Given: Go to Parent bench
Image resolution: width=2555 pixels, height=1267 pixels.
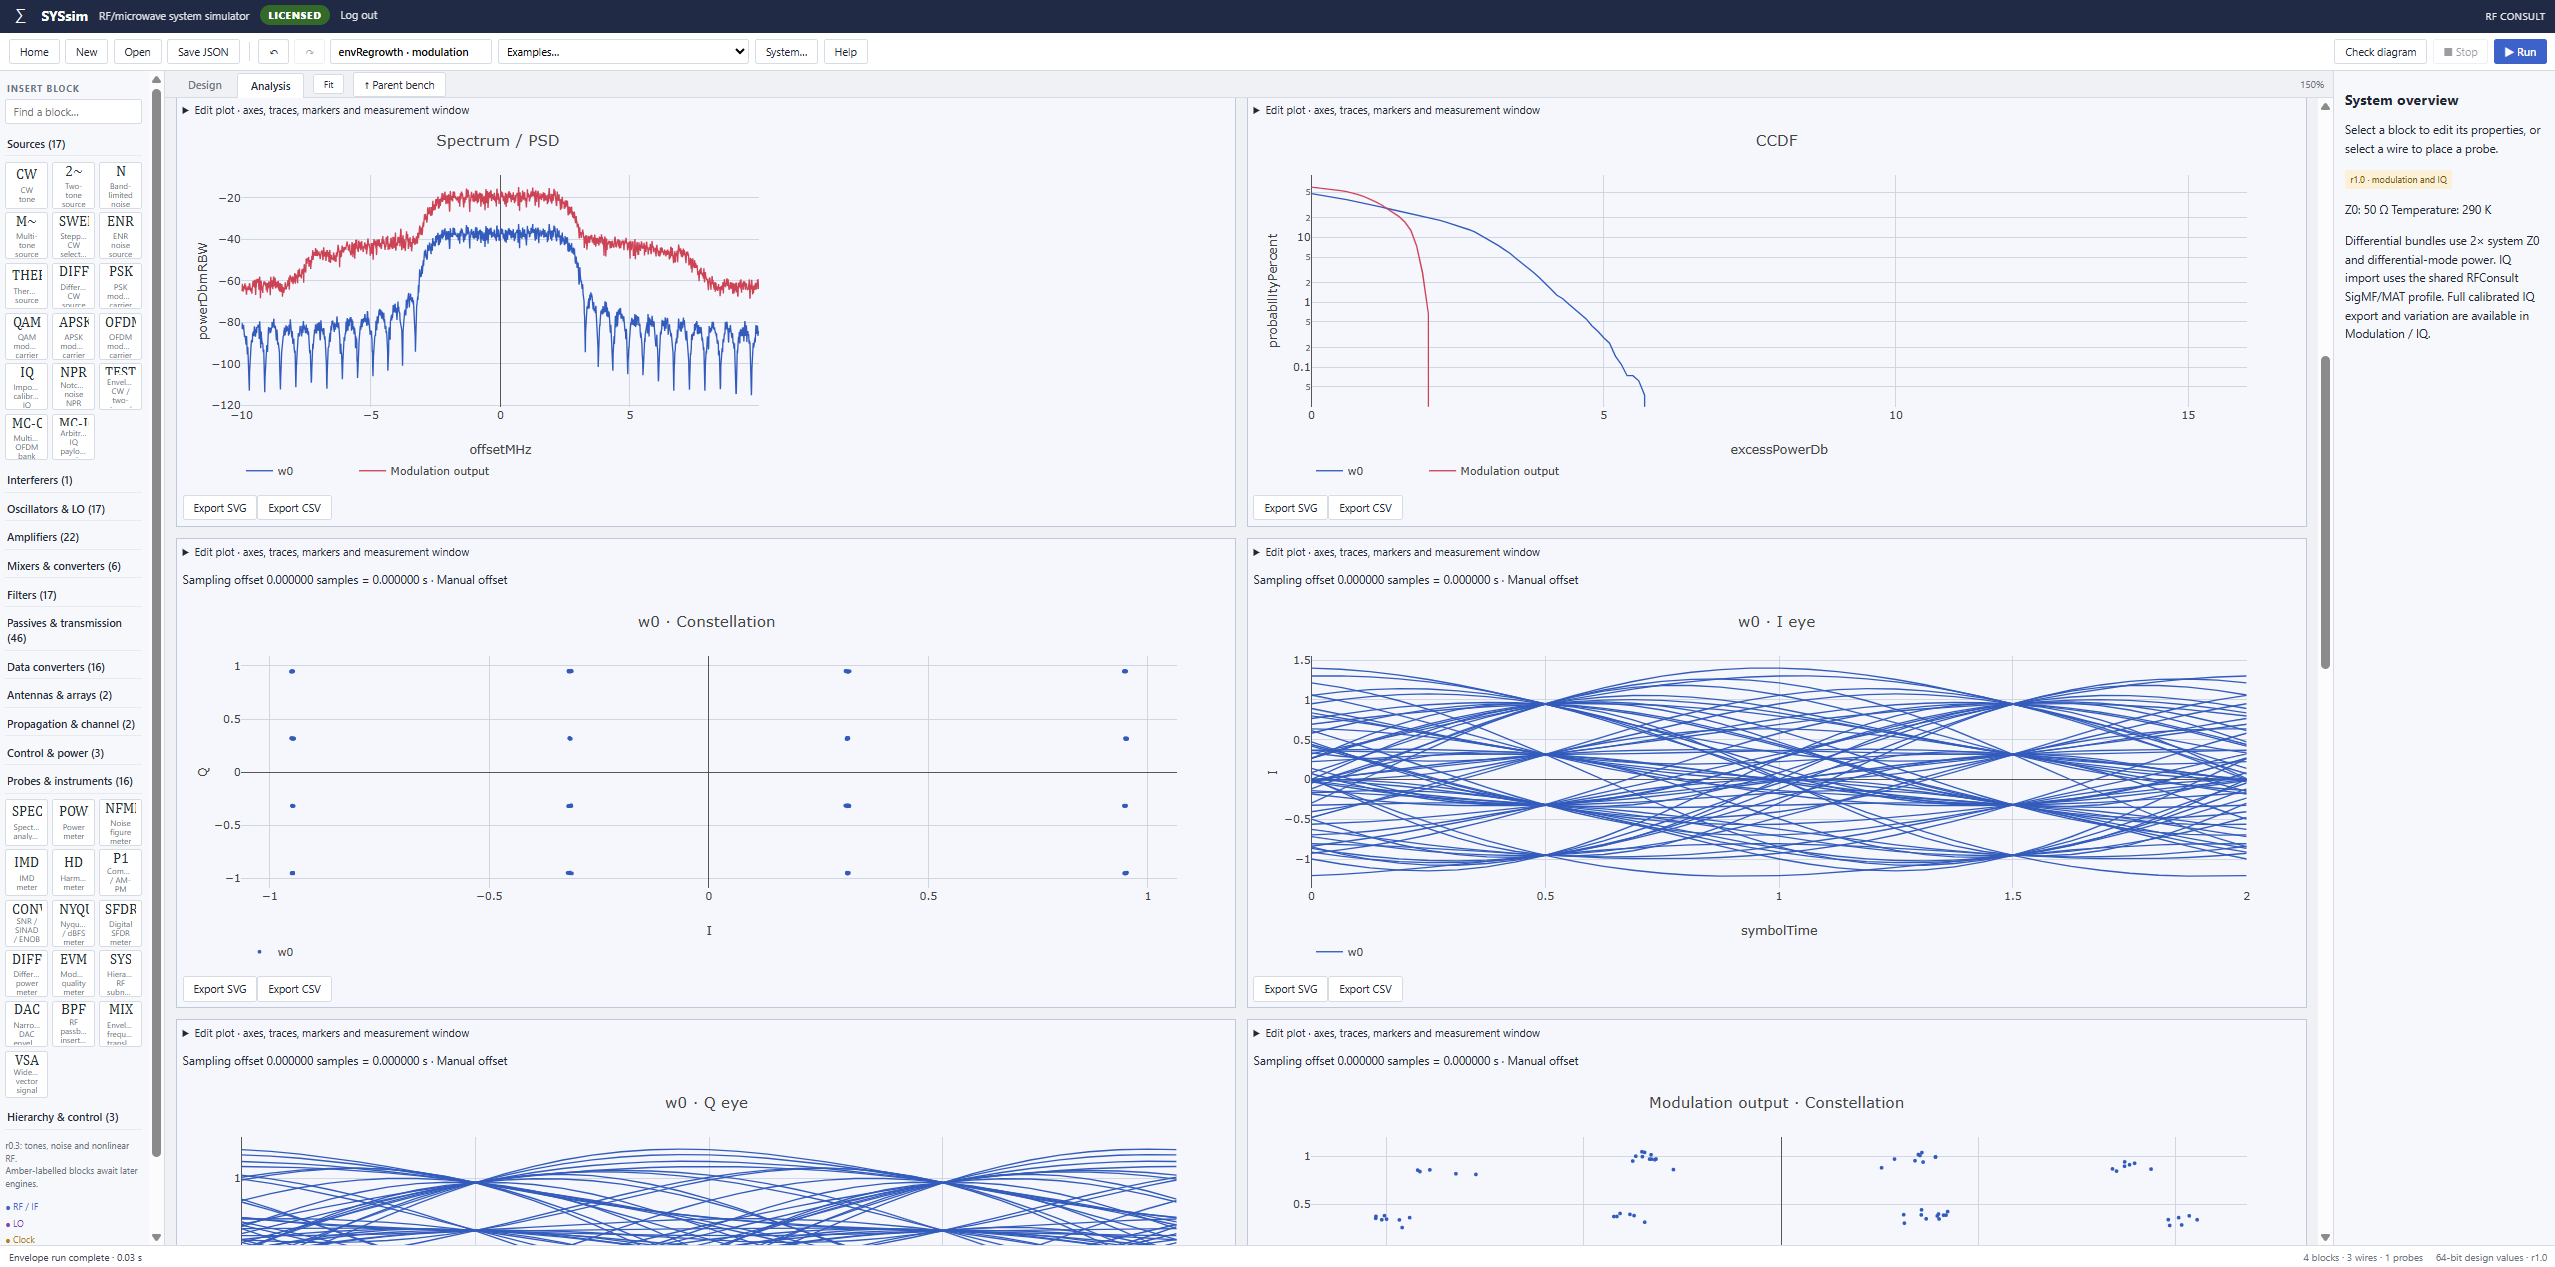Looking at the screenshot, I should pyautogui.click(x=399, y=85).
